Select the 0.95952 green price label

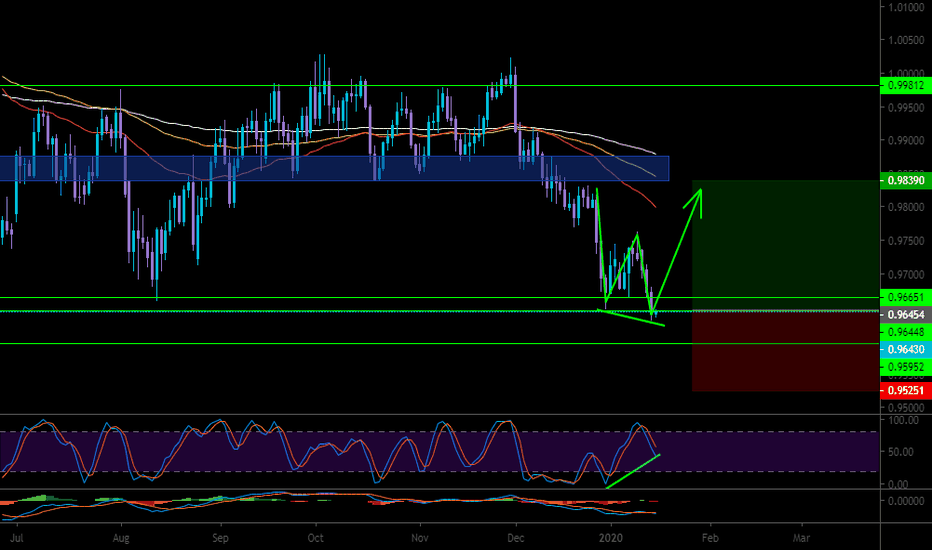905,367
